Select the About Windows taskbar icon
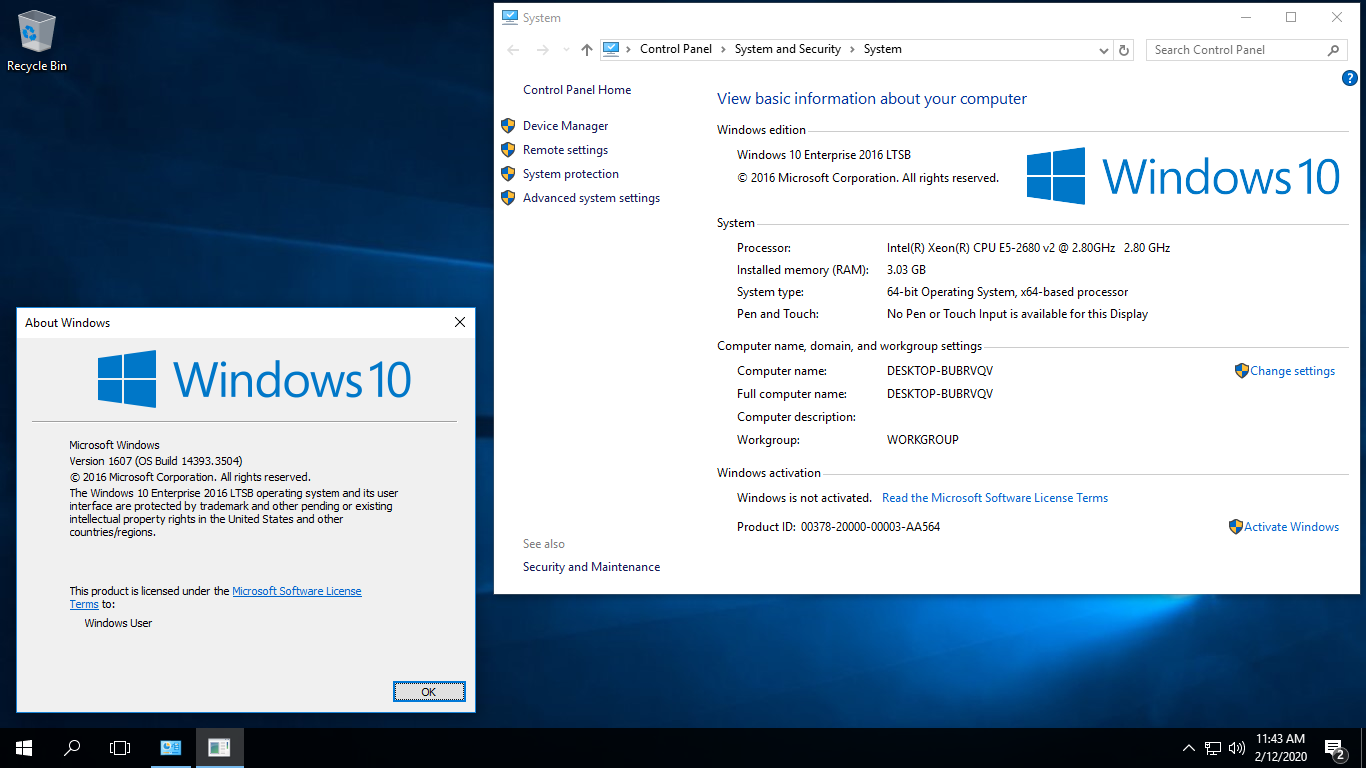 pos(220,747)
